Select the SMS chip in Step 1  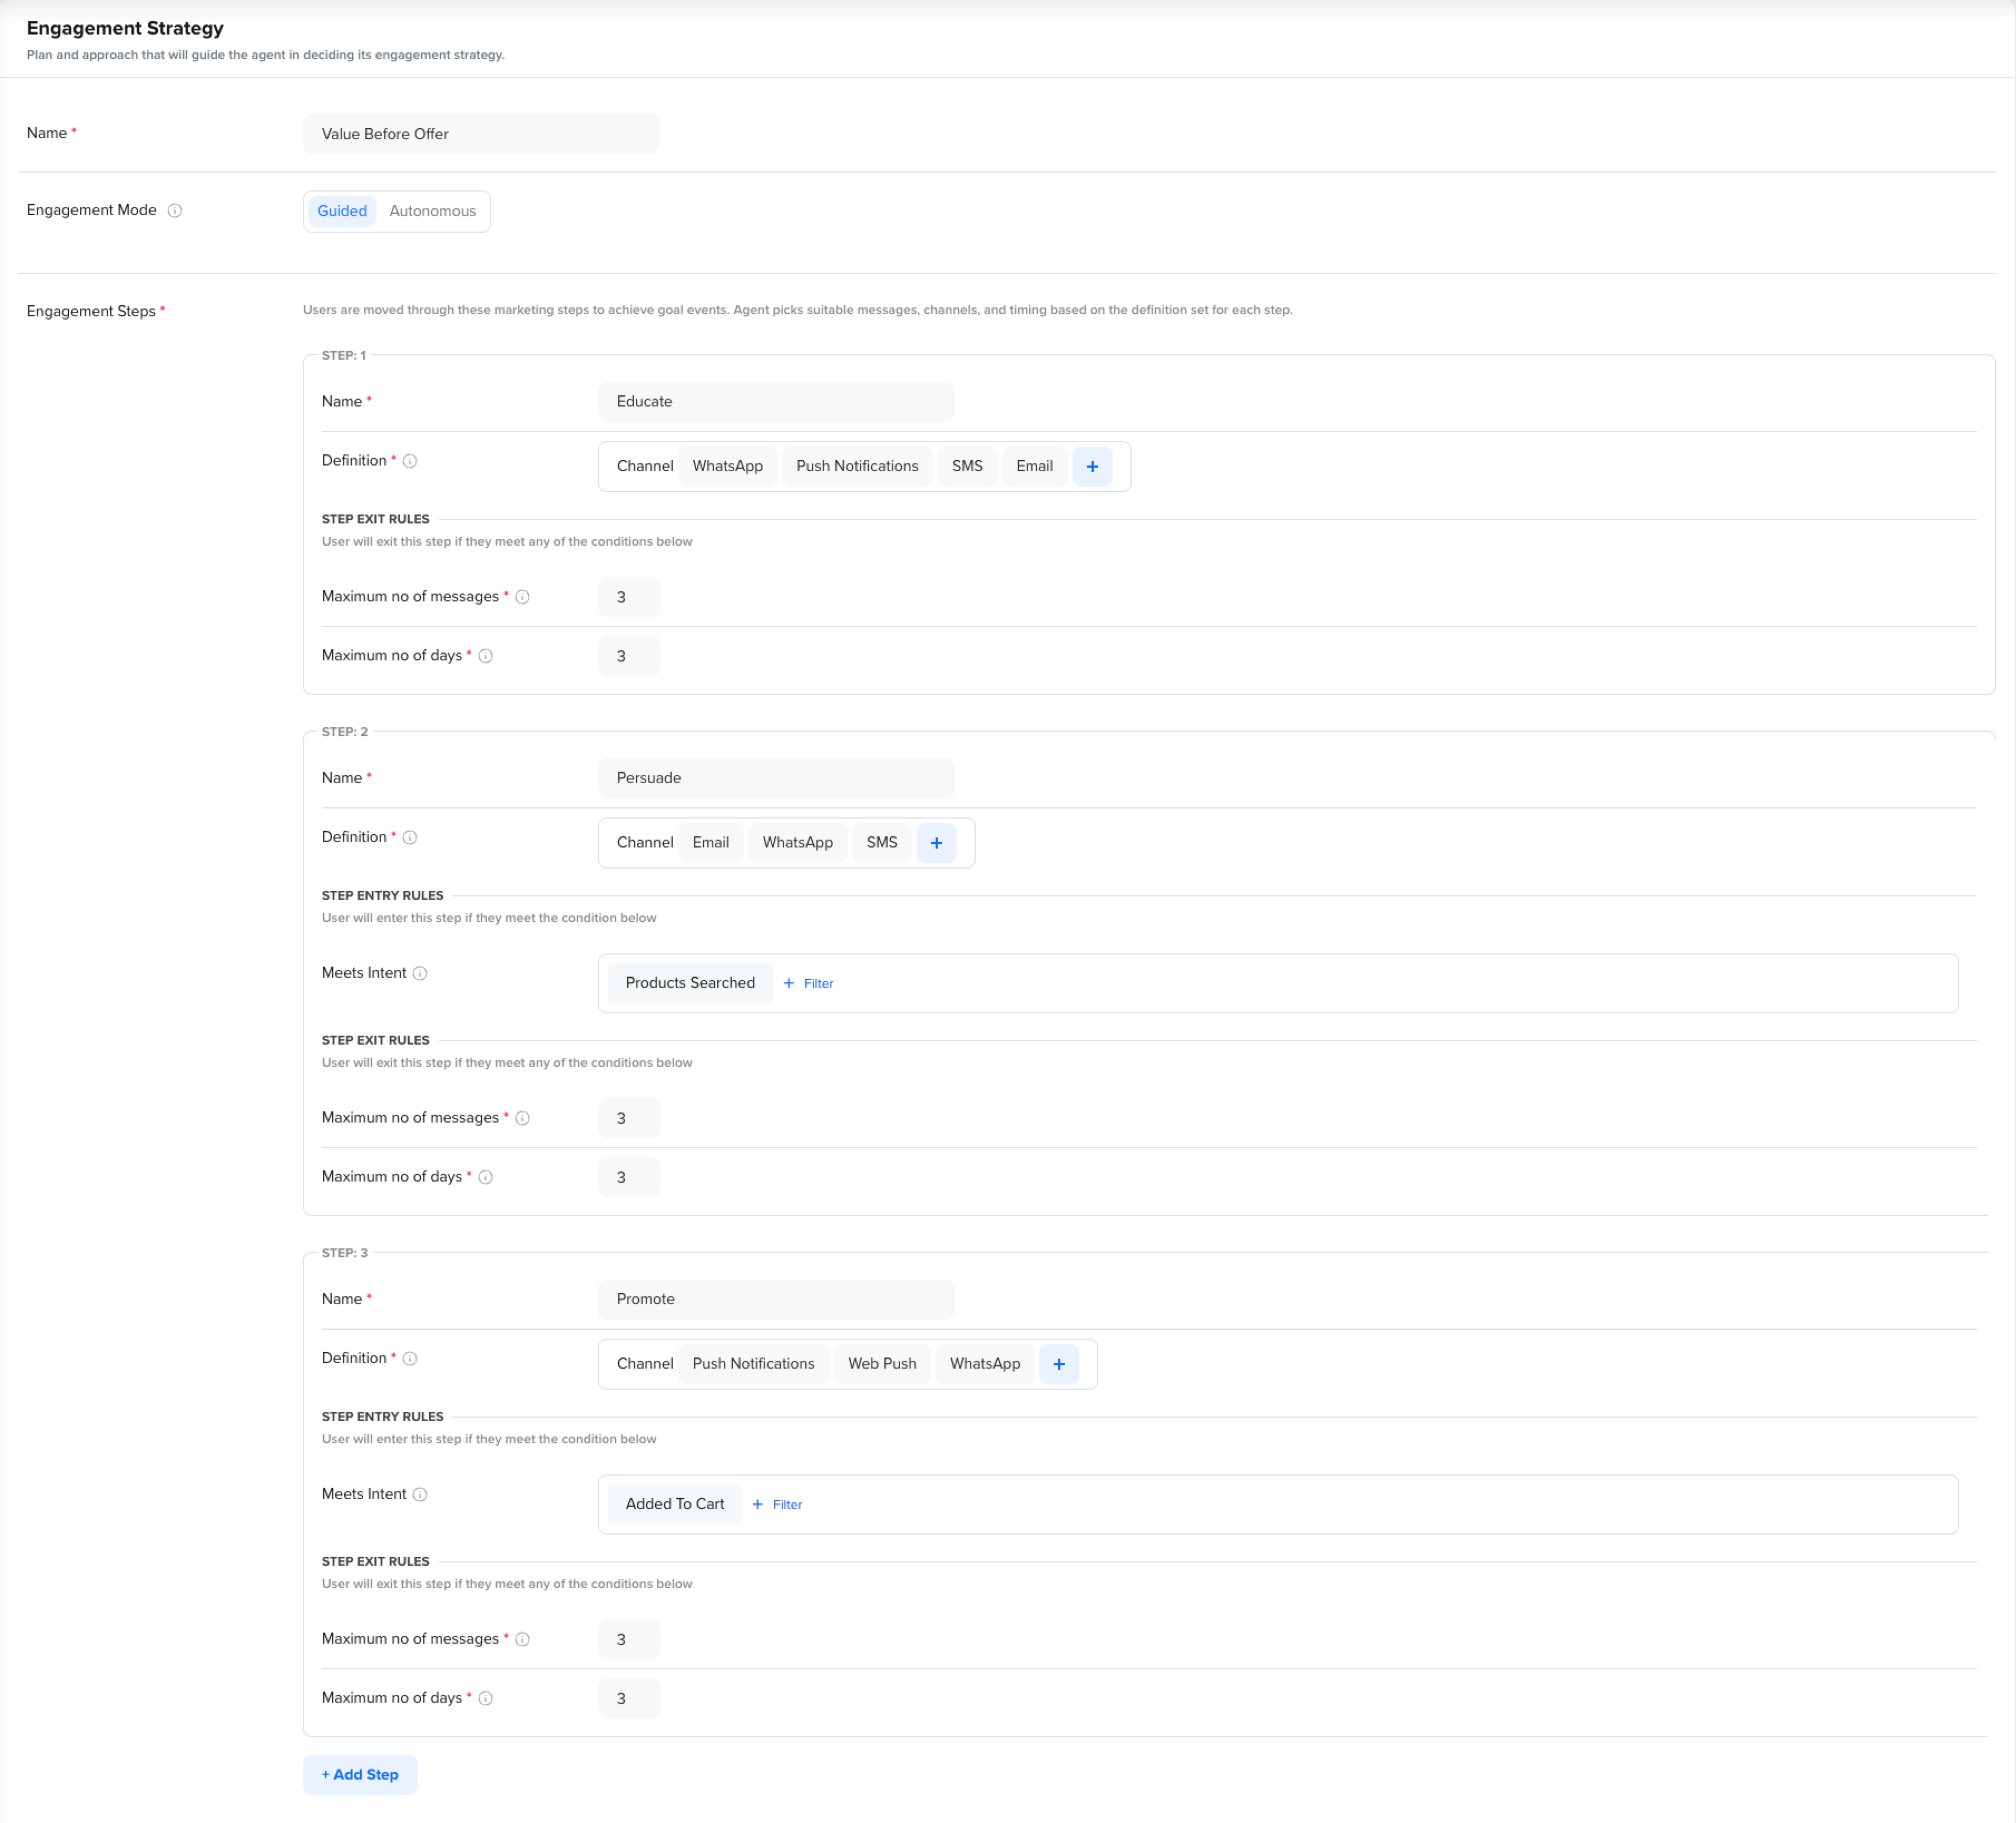967,467
